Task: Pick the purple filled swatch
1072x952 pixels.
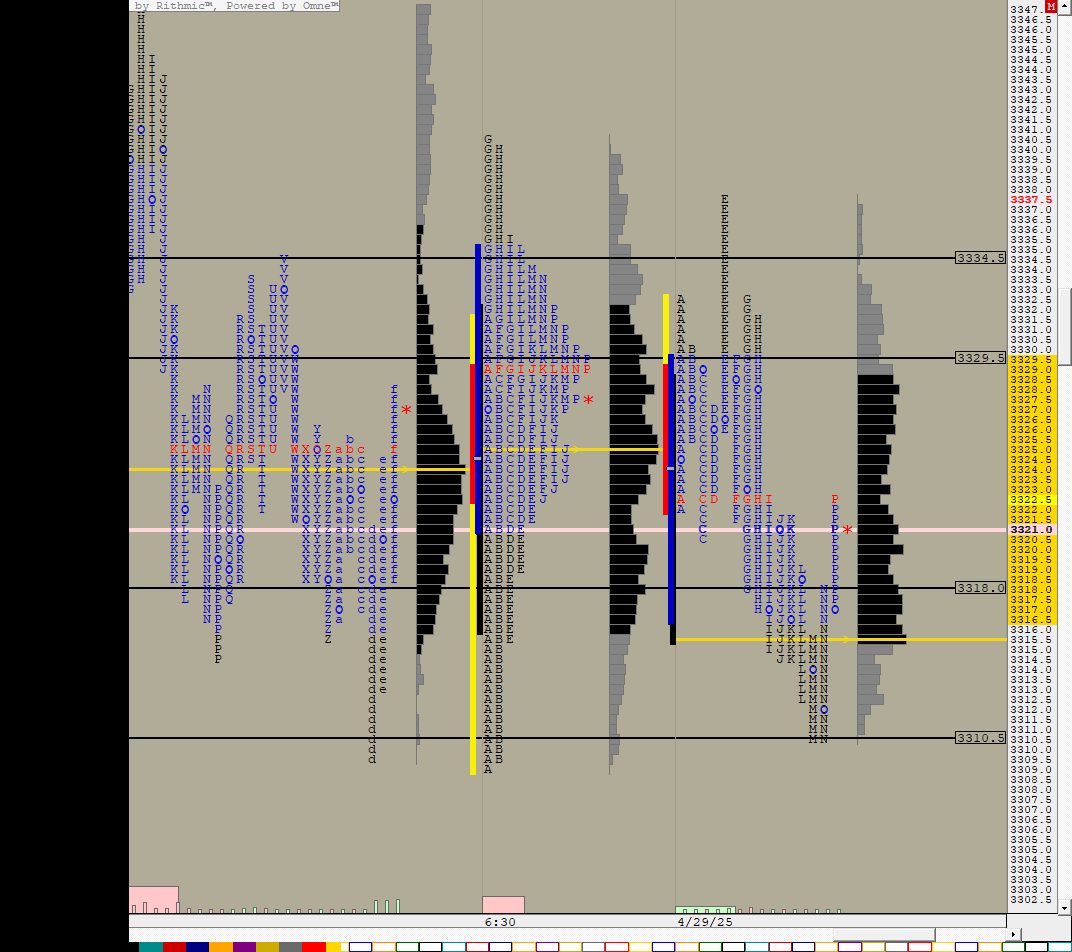Action: click(x=244, y=947)
